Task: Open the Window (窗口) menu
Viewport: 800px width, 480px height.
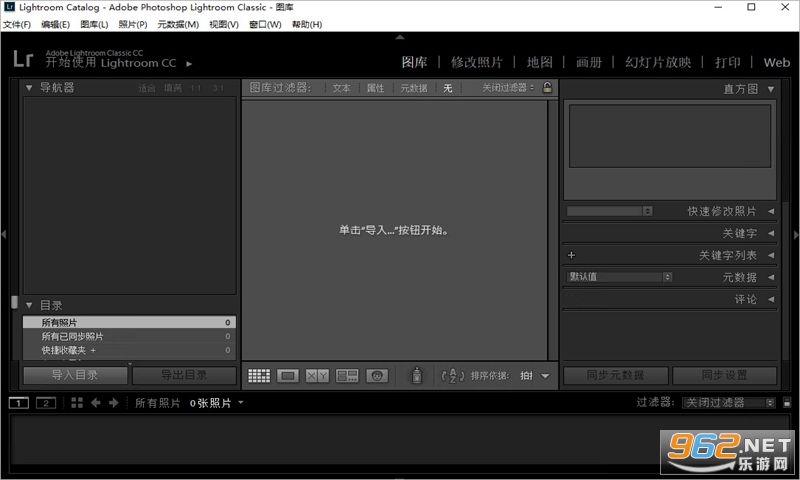Action: [265, 24]
